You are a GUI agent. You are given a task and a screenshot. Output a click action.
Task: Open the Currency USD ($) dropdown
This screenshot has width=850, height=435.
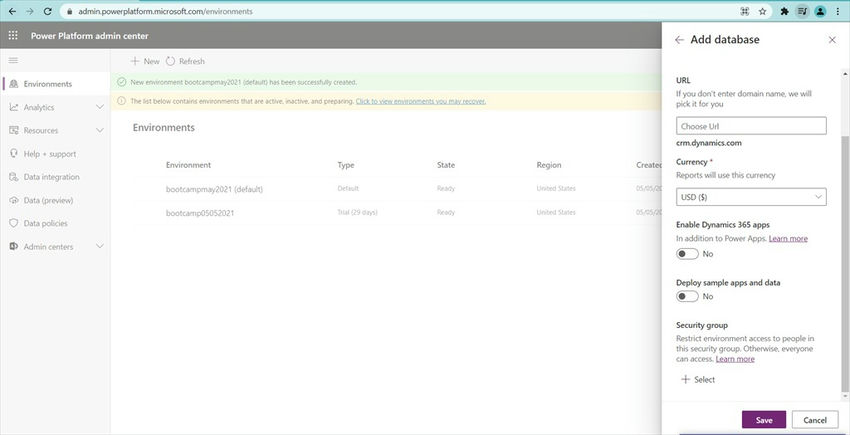pos(751,197)
